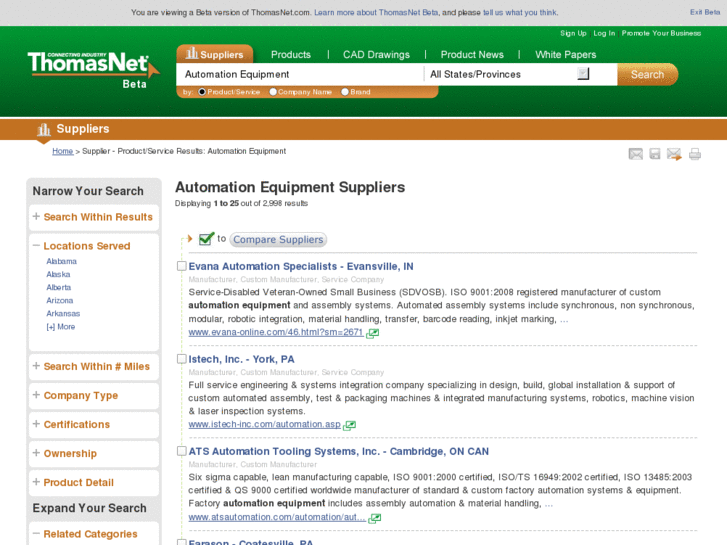Click Promote Your Business link
The height and width of the screenshot is (545, 727).
661,33
